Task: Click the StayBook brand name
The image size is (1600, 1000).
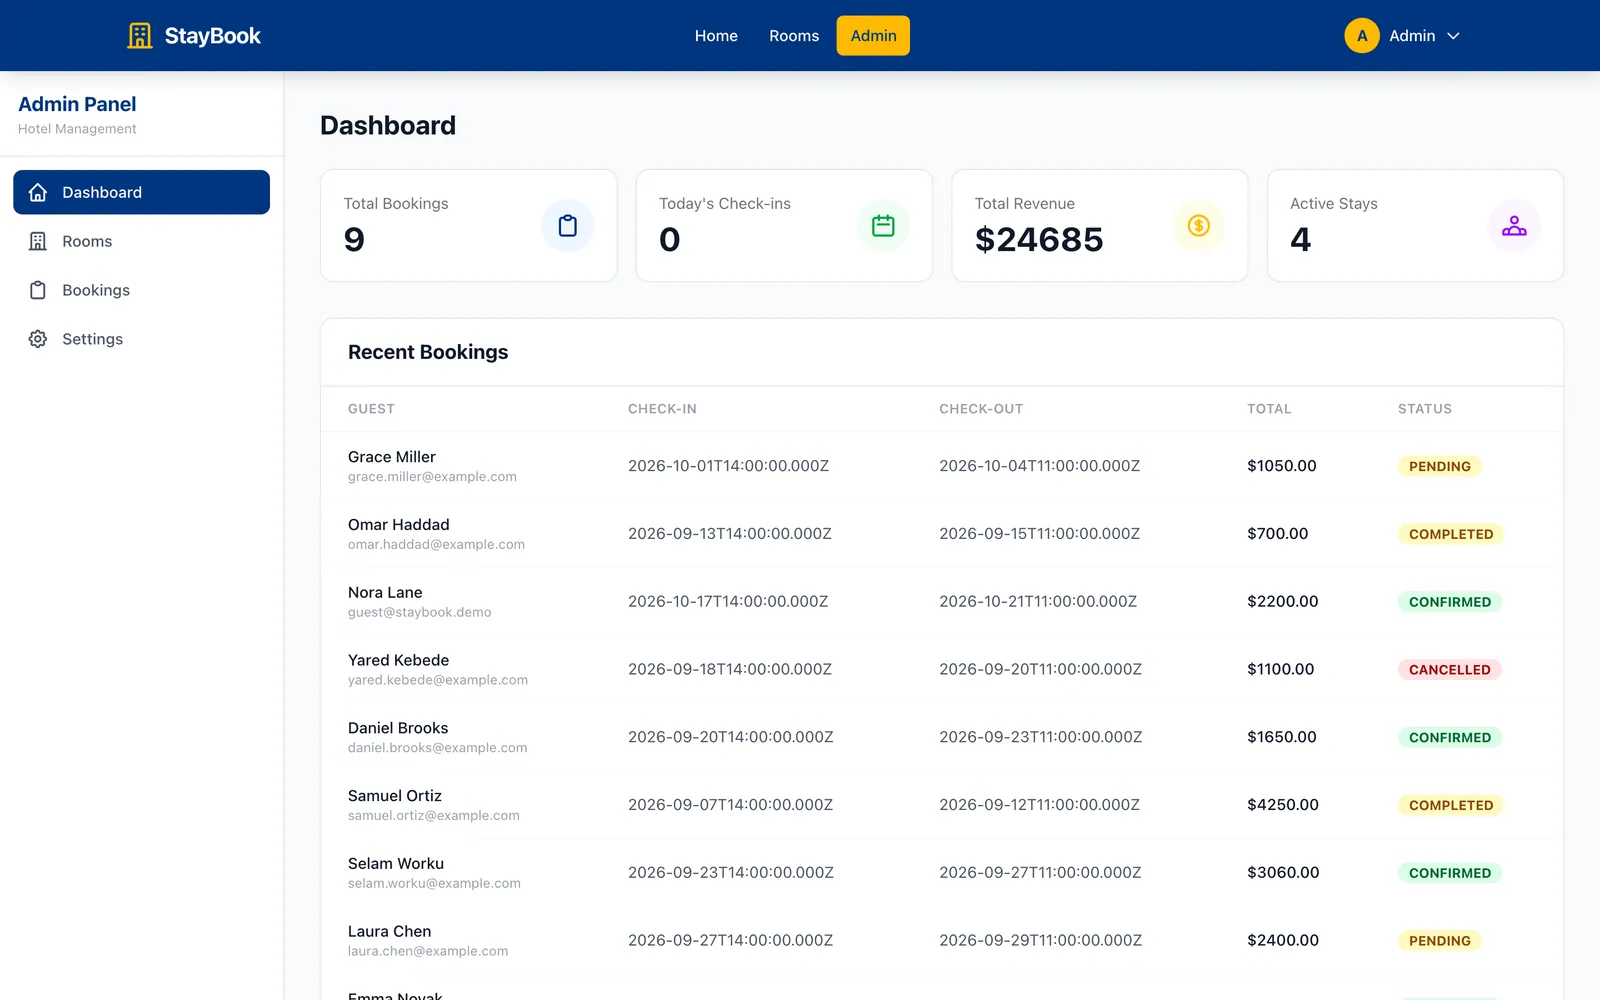Action: [x=212, y=36]
